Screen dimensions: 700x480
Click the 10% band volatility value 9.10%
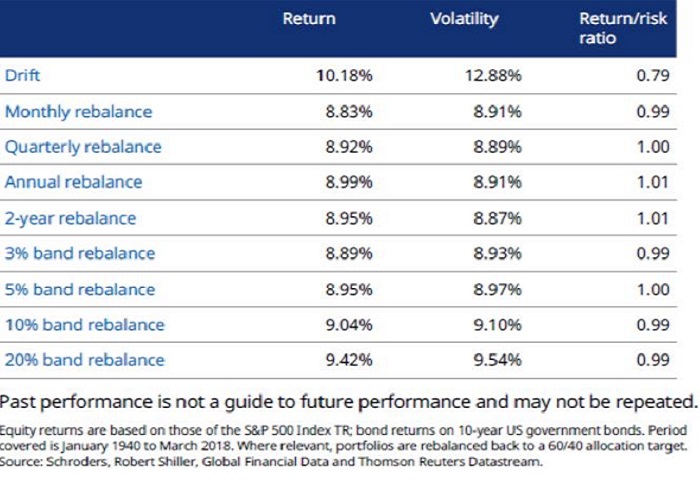pos(497,324)
